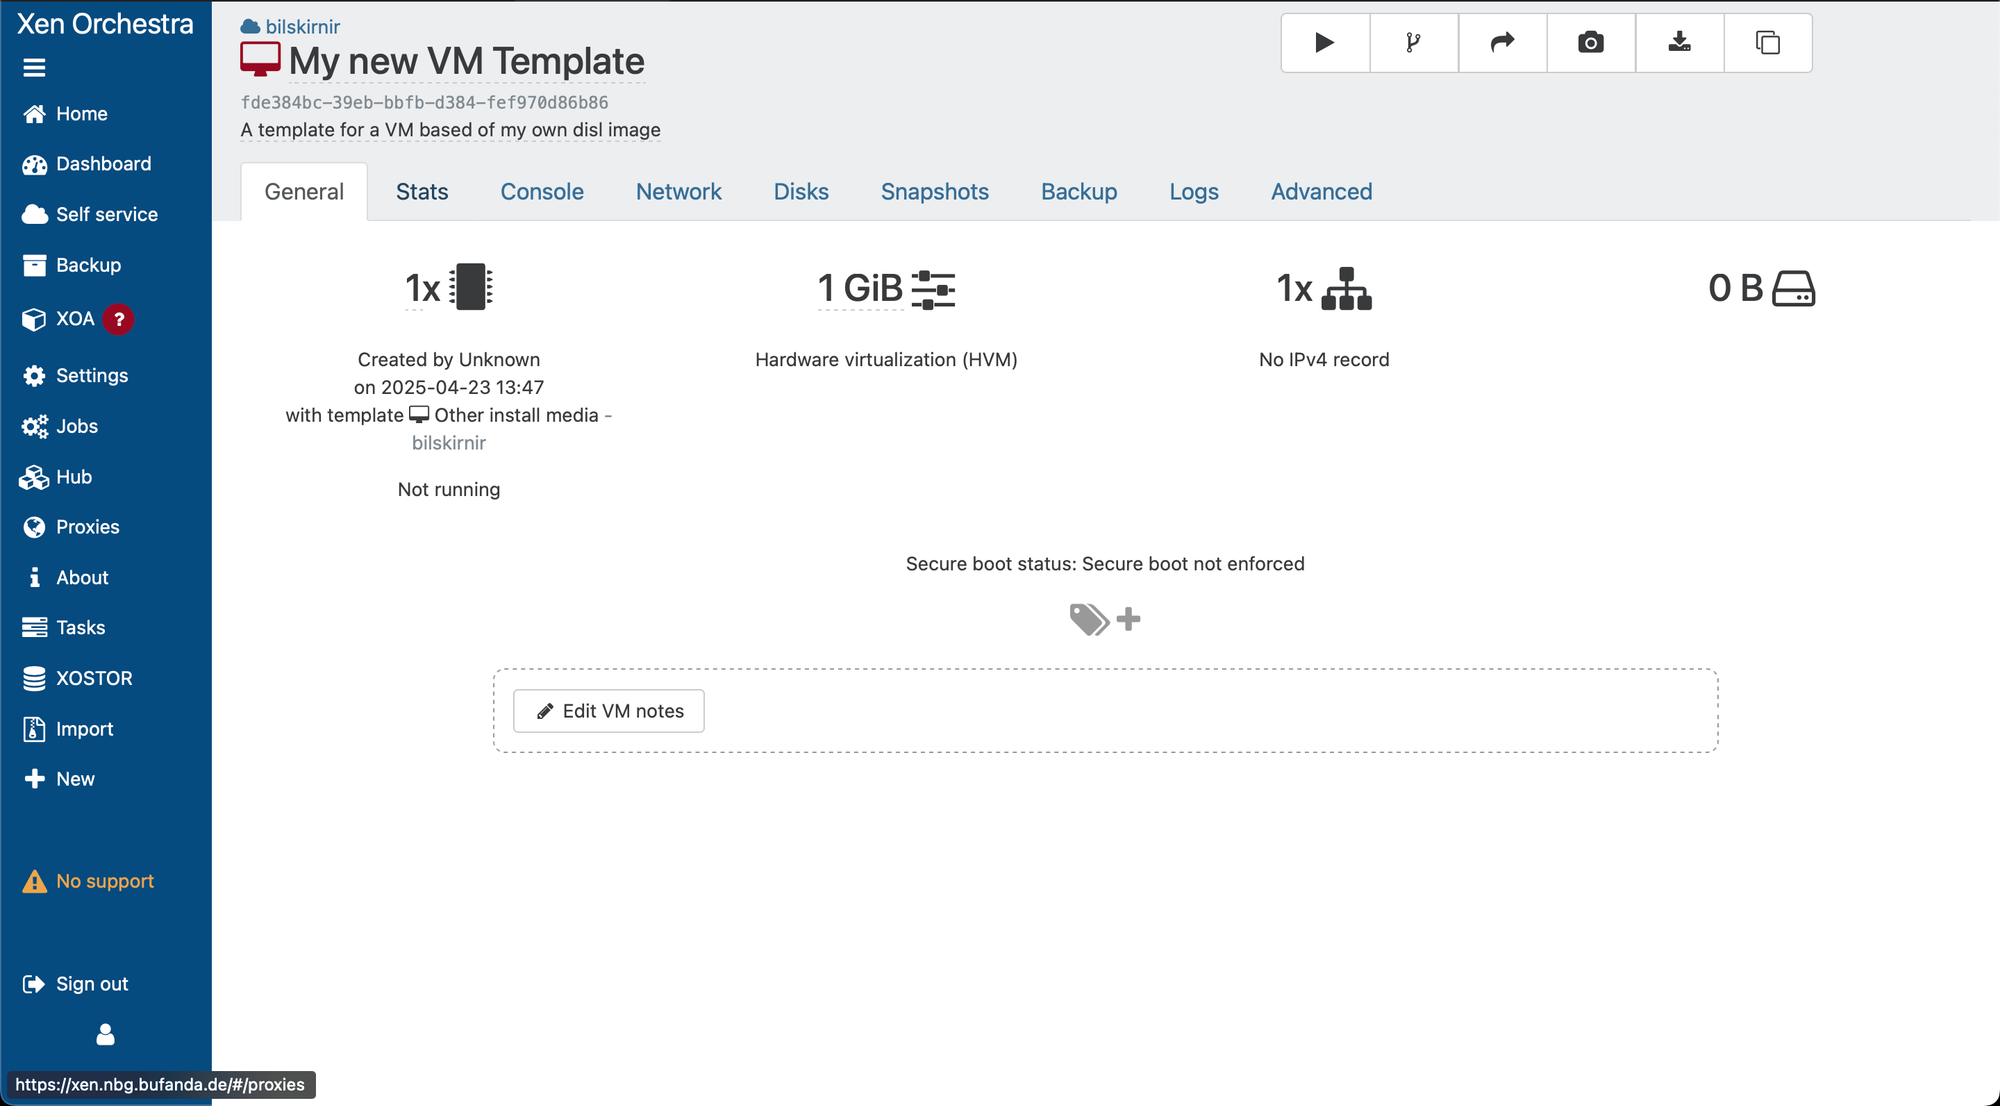This screenshot has height=1106, width=2000.
Task: Add a tag with the plus icon
Action: [1129, 620]
